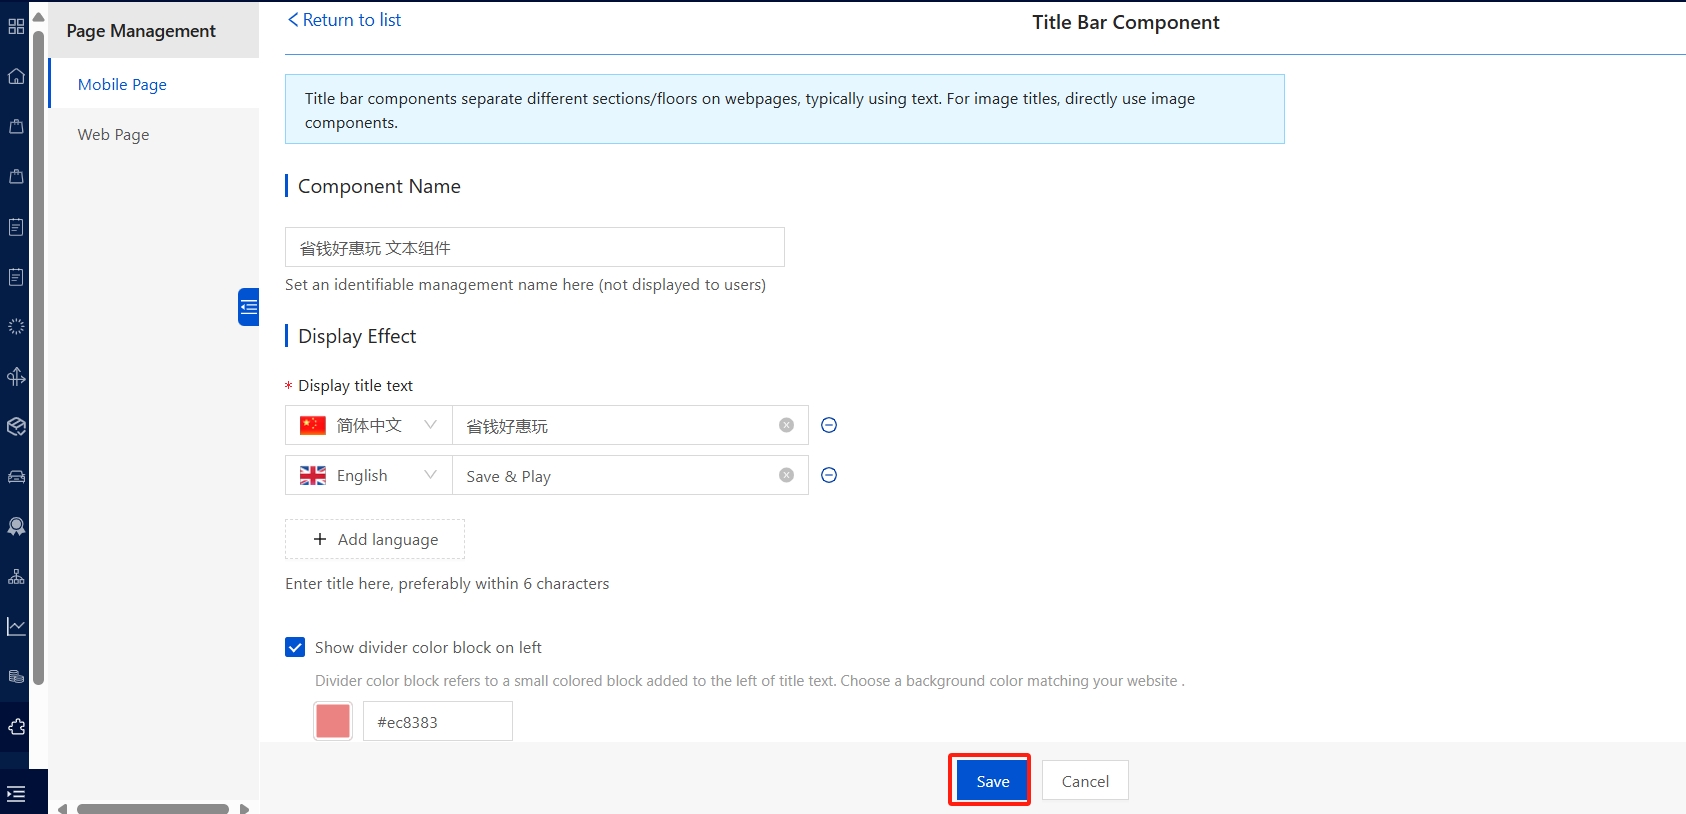Click the Save button
1686x814 pixels.
point(991,781)
